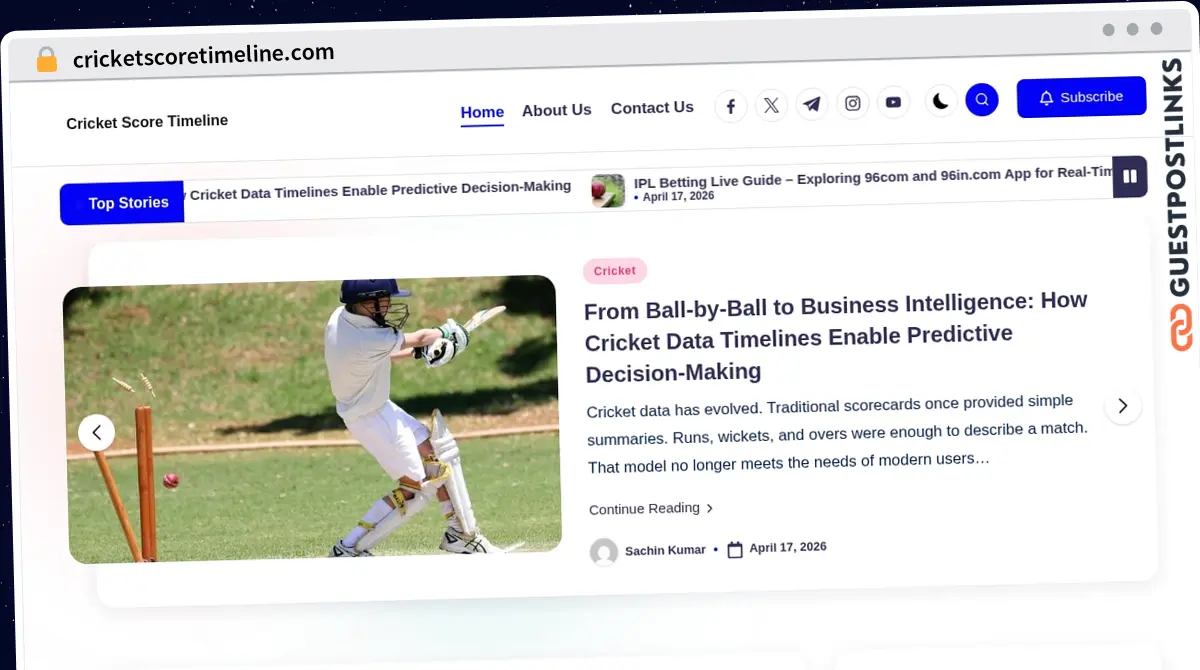Open the IPL ticker story thumbnail
This screenshot has width=1200, height=670.
click(x=608, y=190)
